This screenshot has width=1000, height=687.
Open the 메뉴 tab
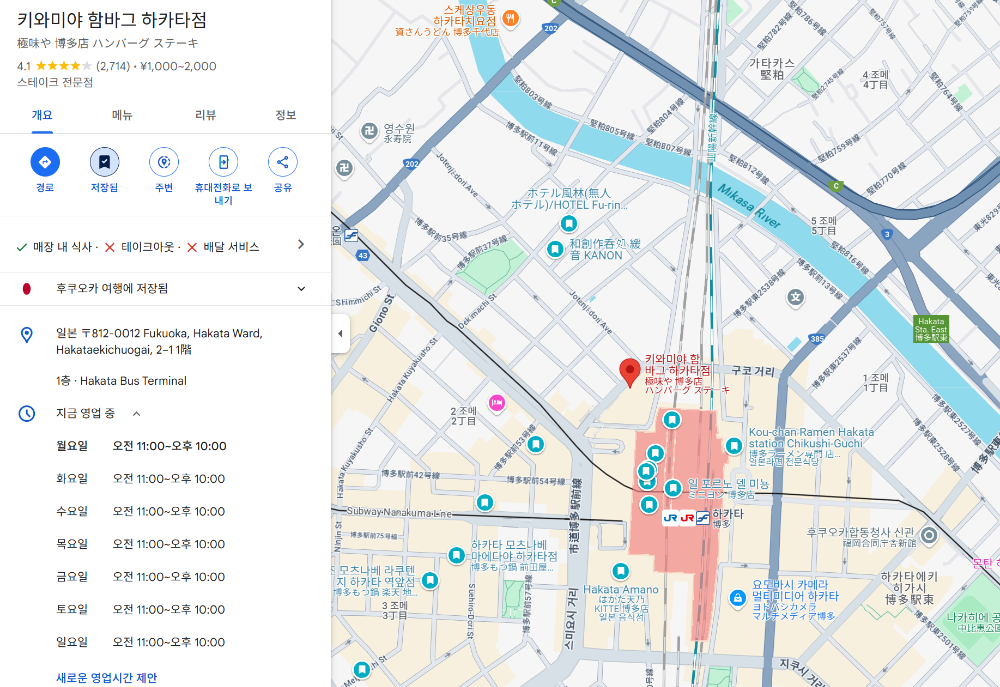[x=122, y=115]
